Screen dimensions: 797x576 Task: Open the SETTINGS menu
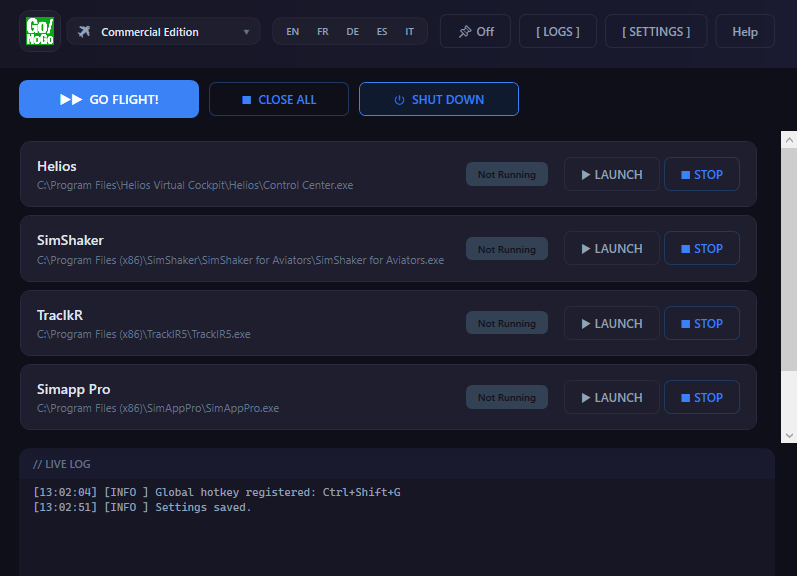coord(655,31)
